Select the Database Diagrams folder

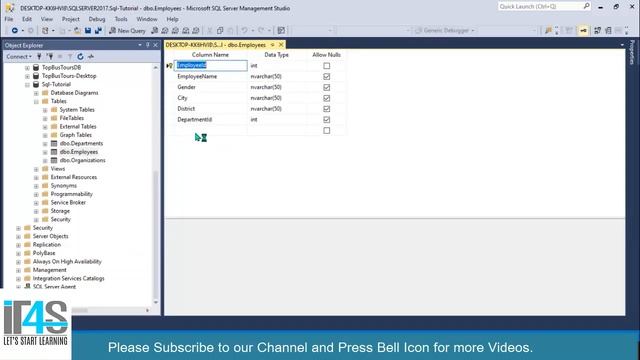pos(74,93)
